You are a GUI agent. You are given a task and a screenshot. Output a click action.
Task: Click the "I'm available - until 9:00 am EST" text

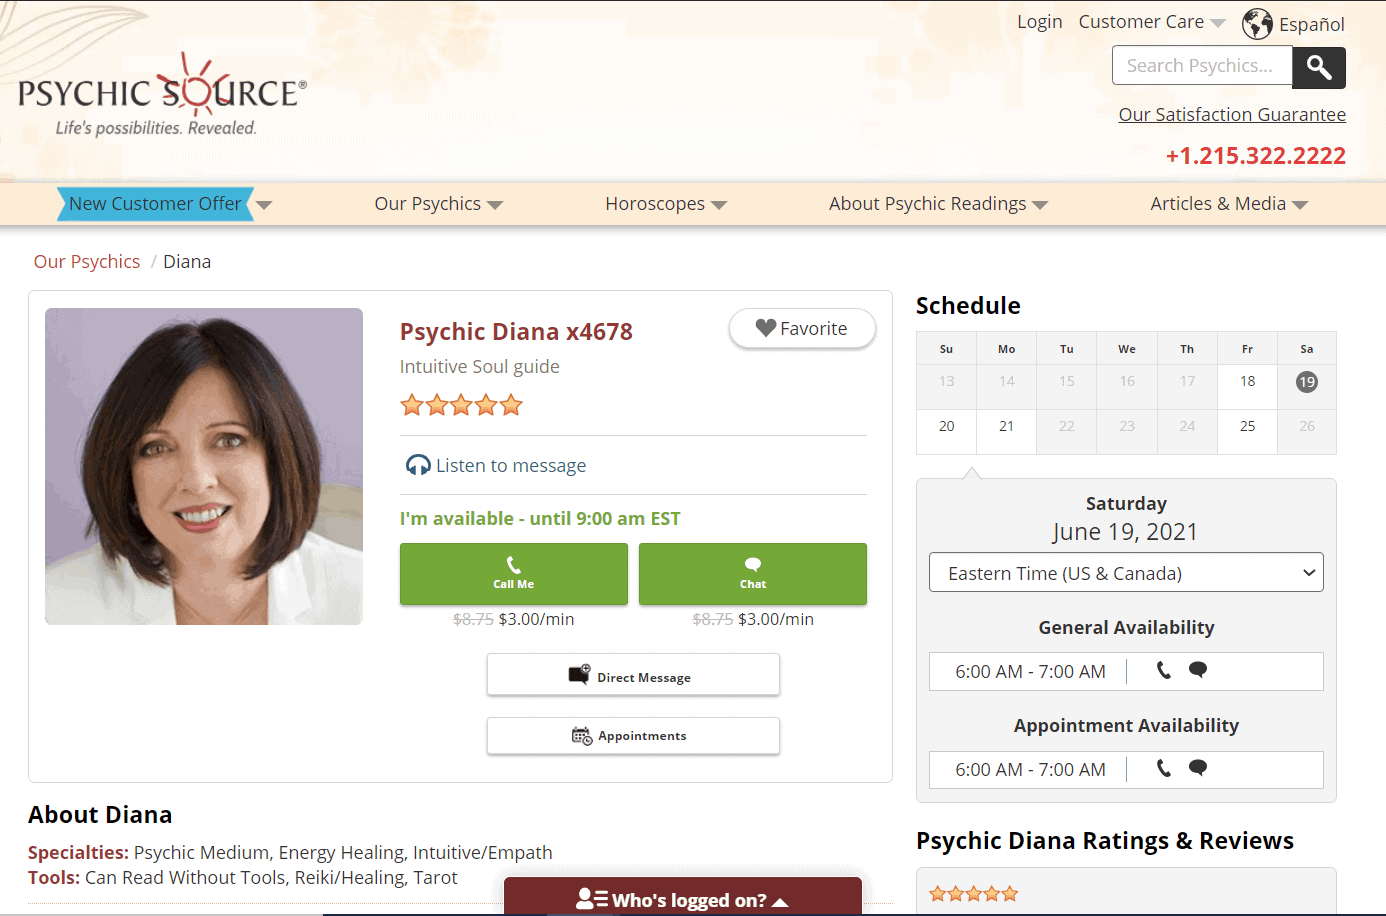(540, 519)
